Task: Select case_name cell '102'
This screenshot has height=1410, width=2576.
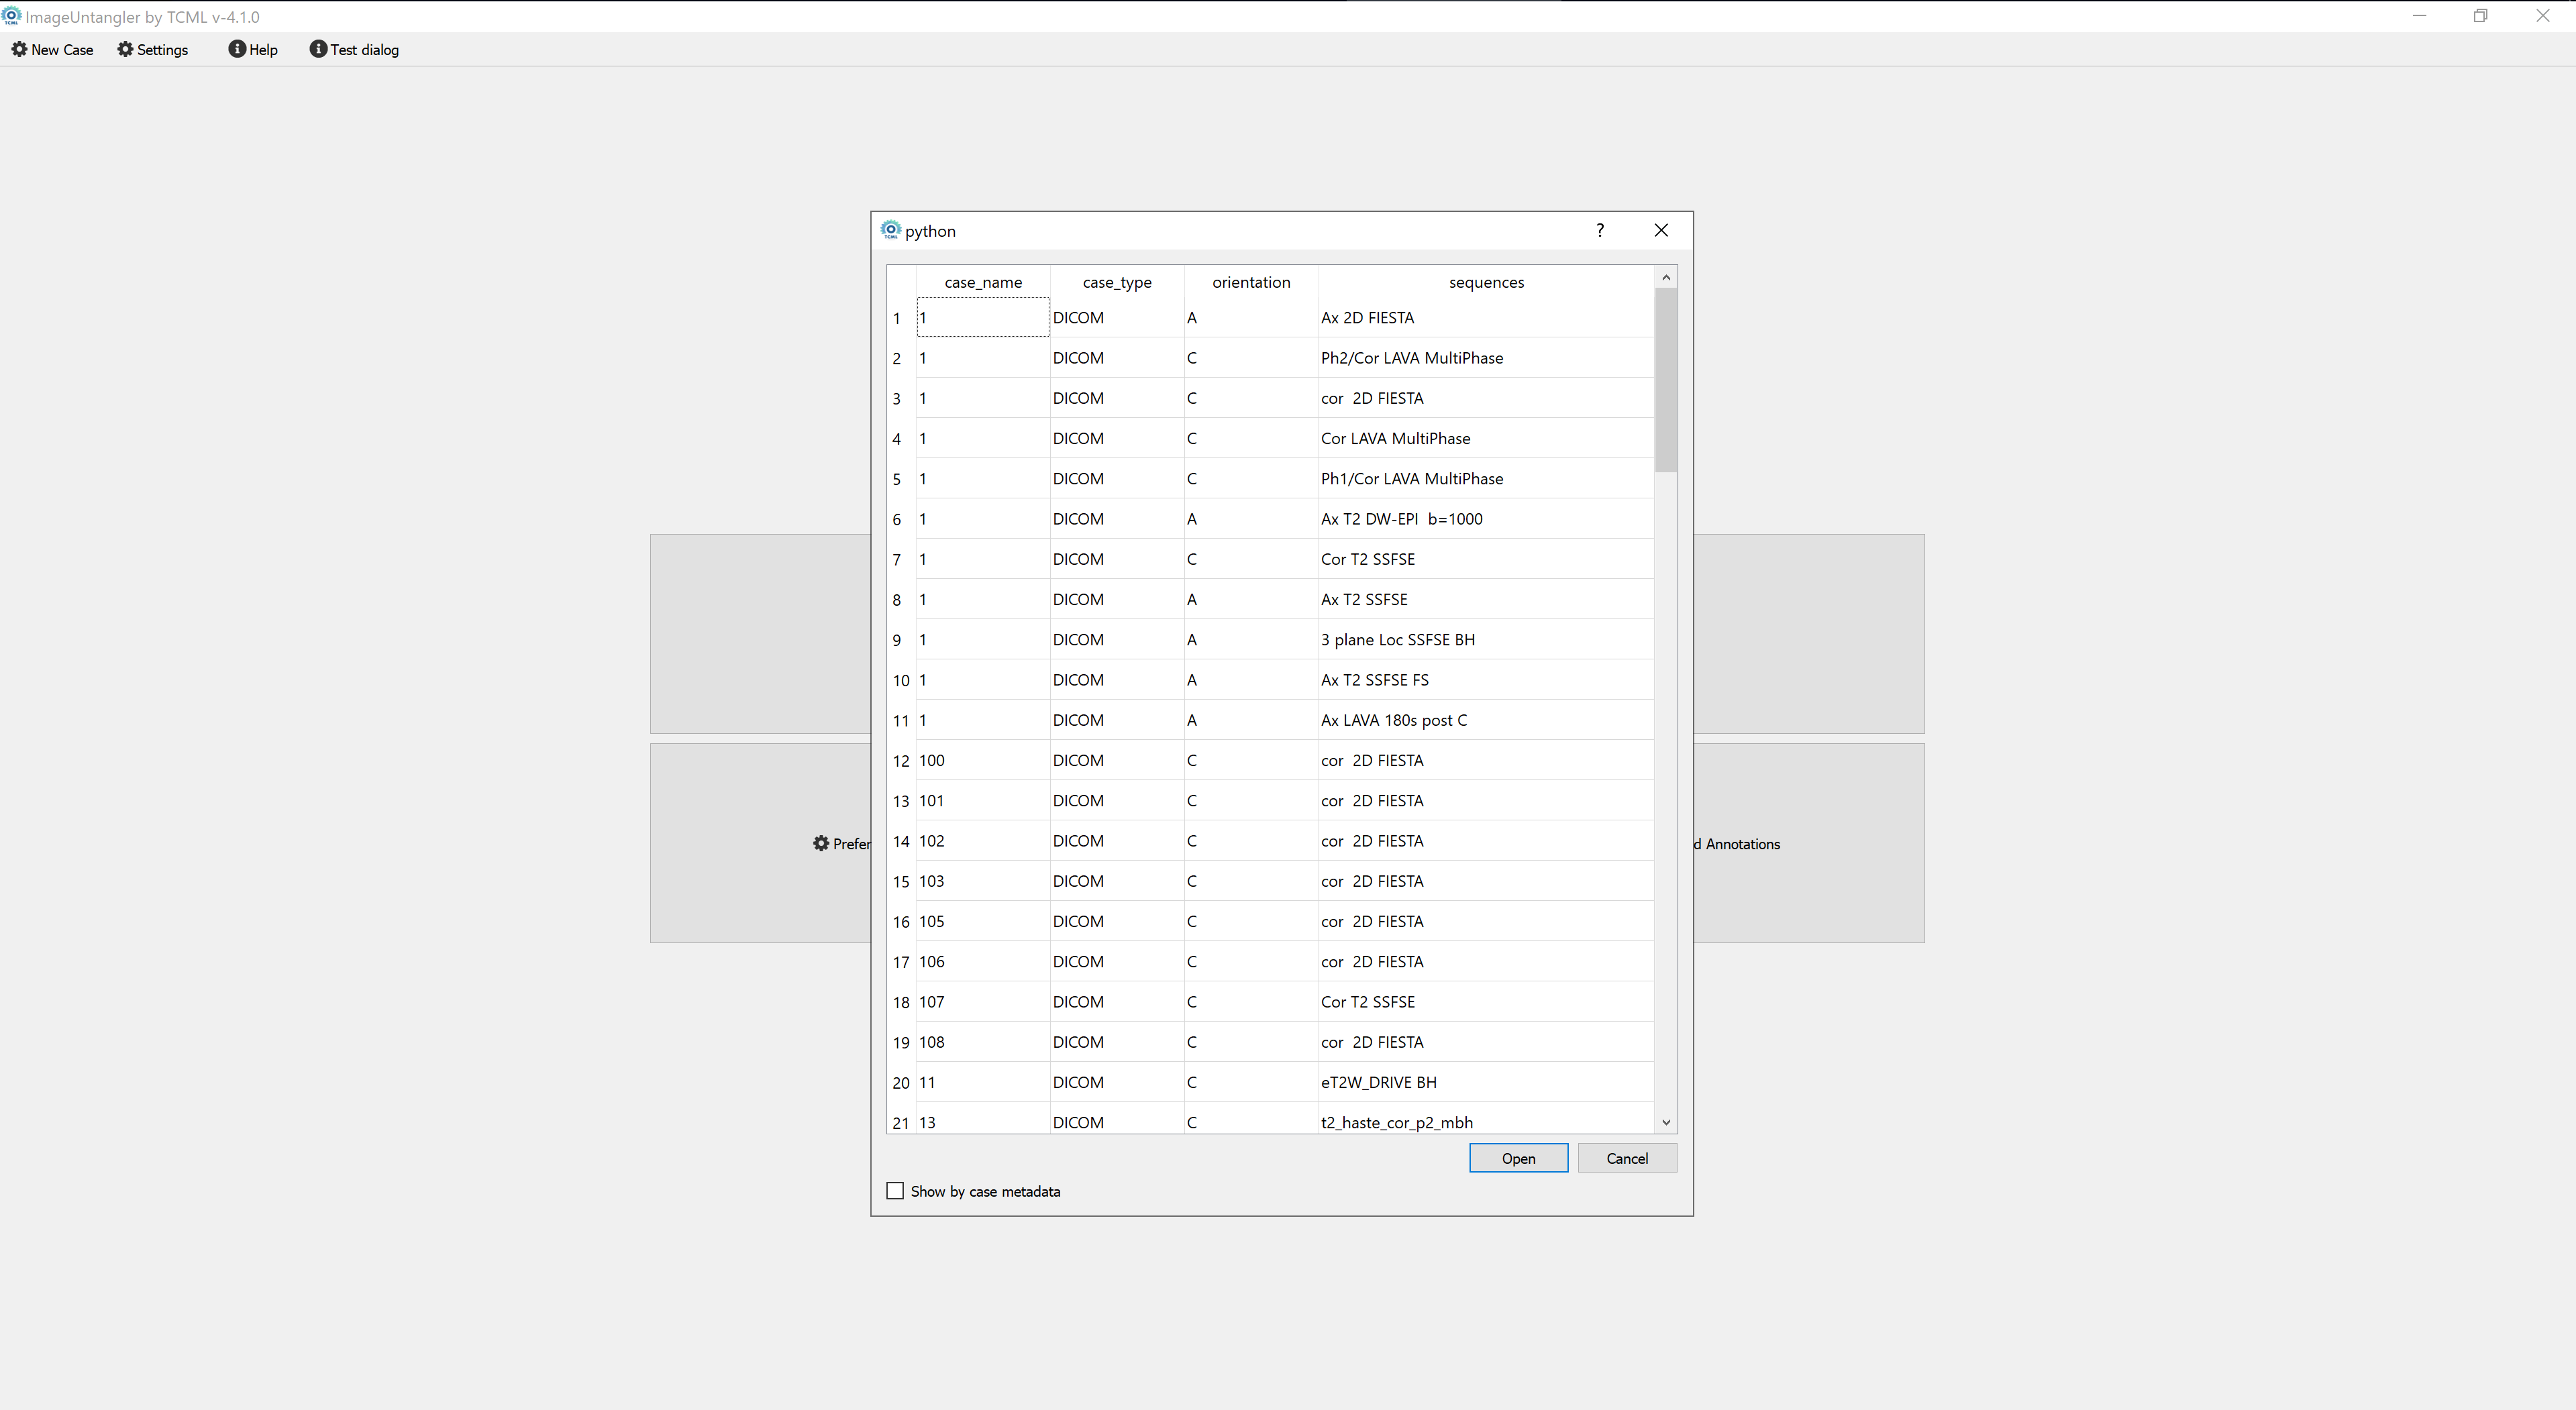Action: 983,841
